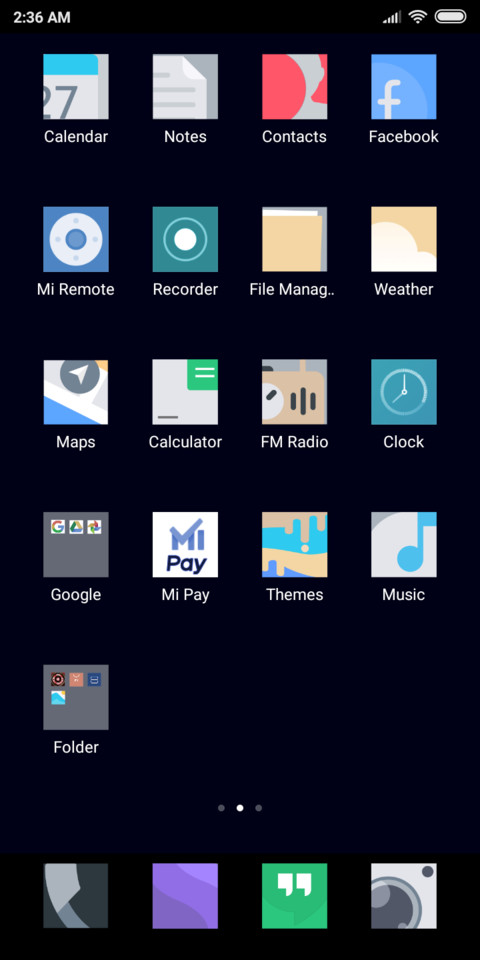Open the Google folder
This screenshot has width=480, height=960.
point(76,544)
